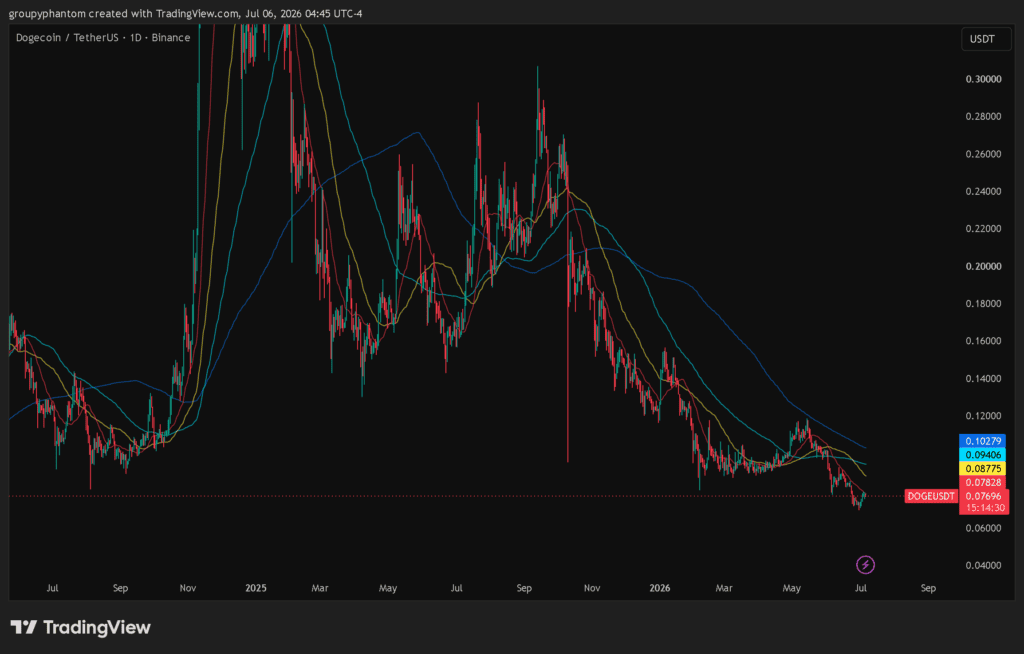This screenshot has height=654, width=1024.
Task: Click the 0.26000 price axis level
Action: click(x=984, y=154)
